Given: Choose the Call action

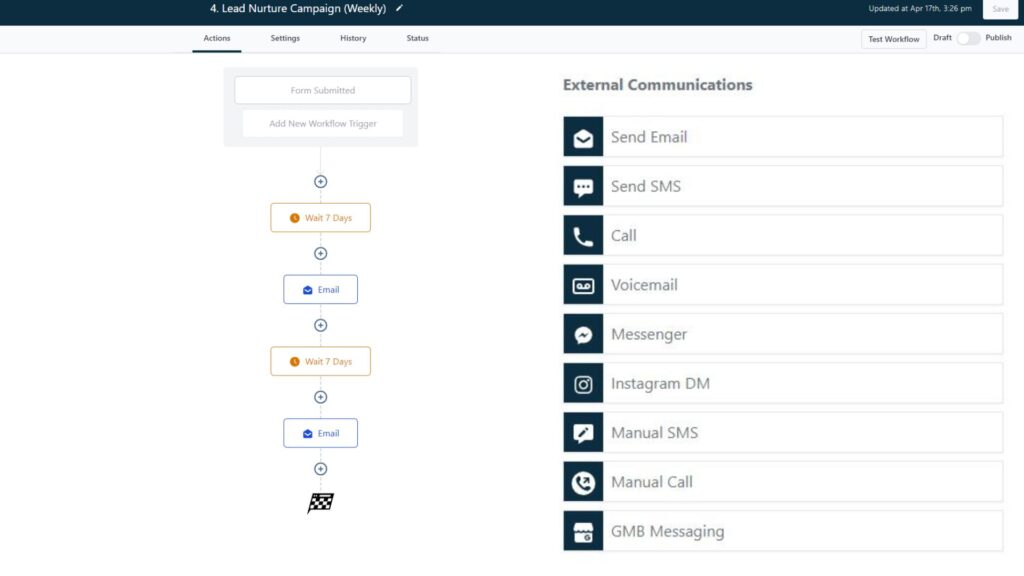Looking at the screenshot, I should tap(783, 236).
